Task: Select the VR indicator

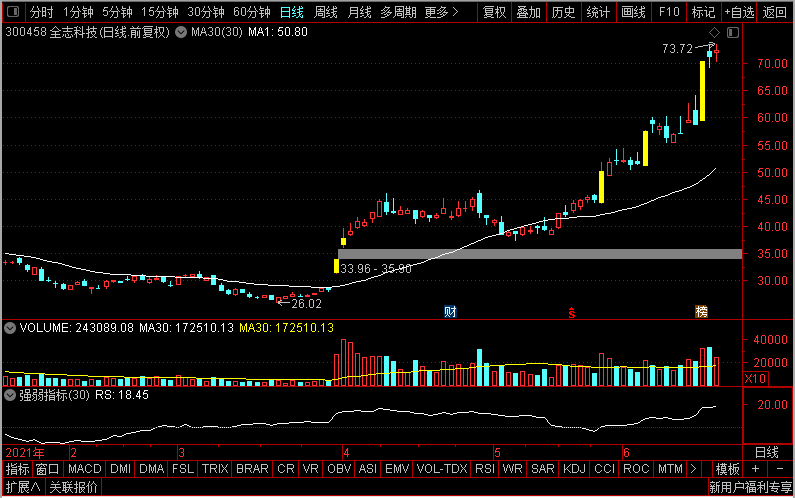Action: coord(310,469)
